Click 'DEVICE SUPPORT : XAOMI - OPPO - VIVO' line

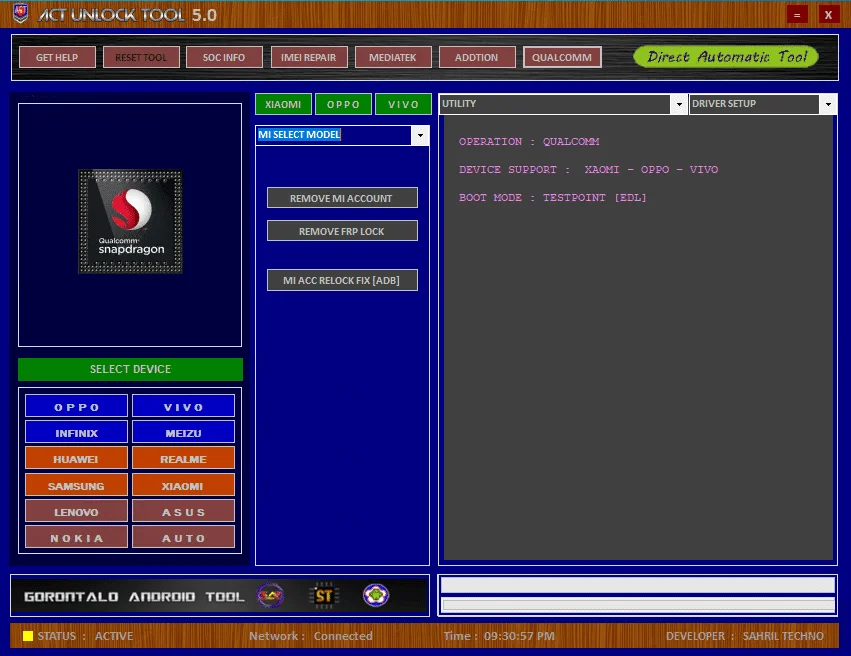(588, 169)
